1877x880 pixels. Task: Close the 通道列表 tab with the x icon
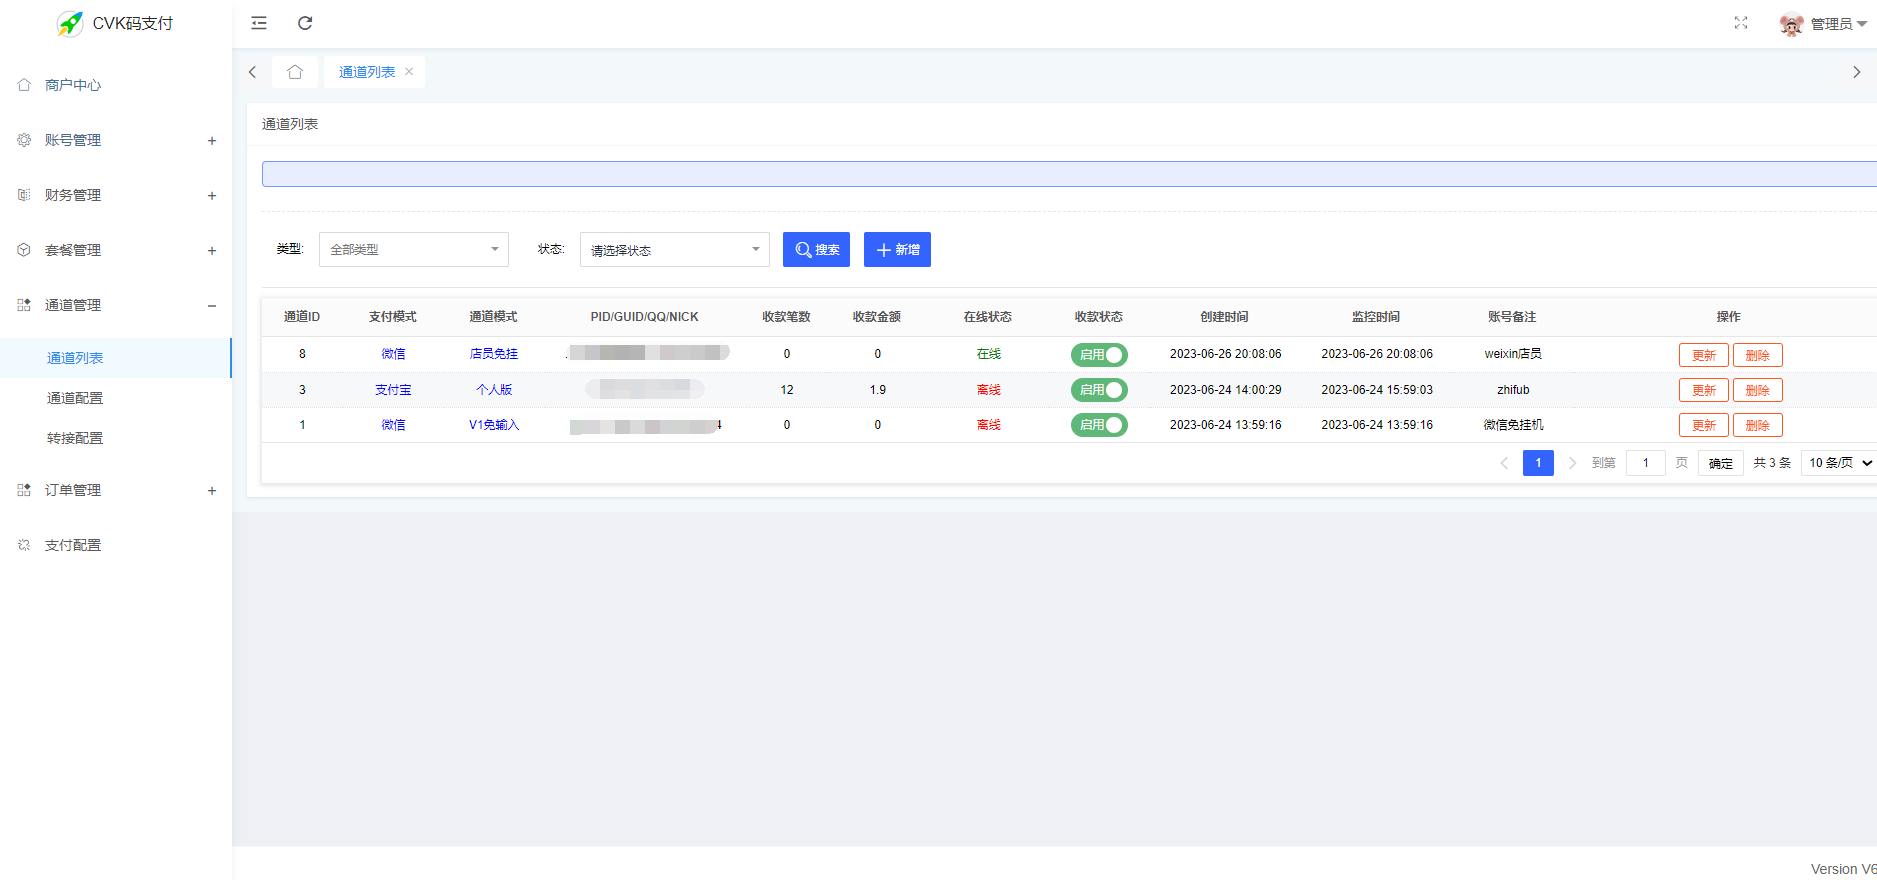click(x=409, y=72)
